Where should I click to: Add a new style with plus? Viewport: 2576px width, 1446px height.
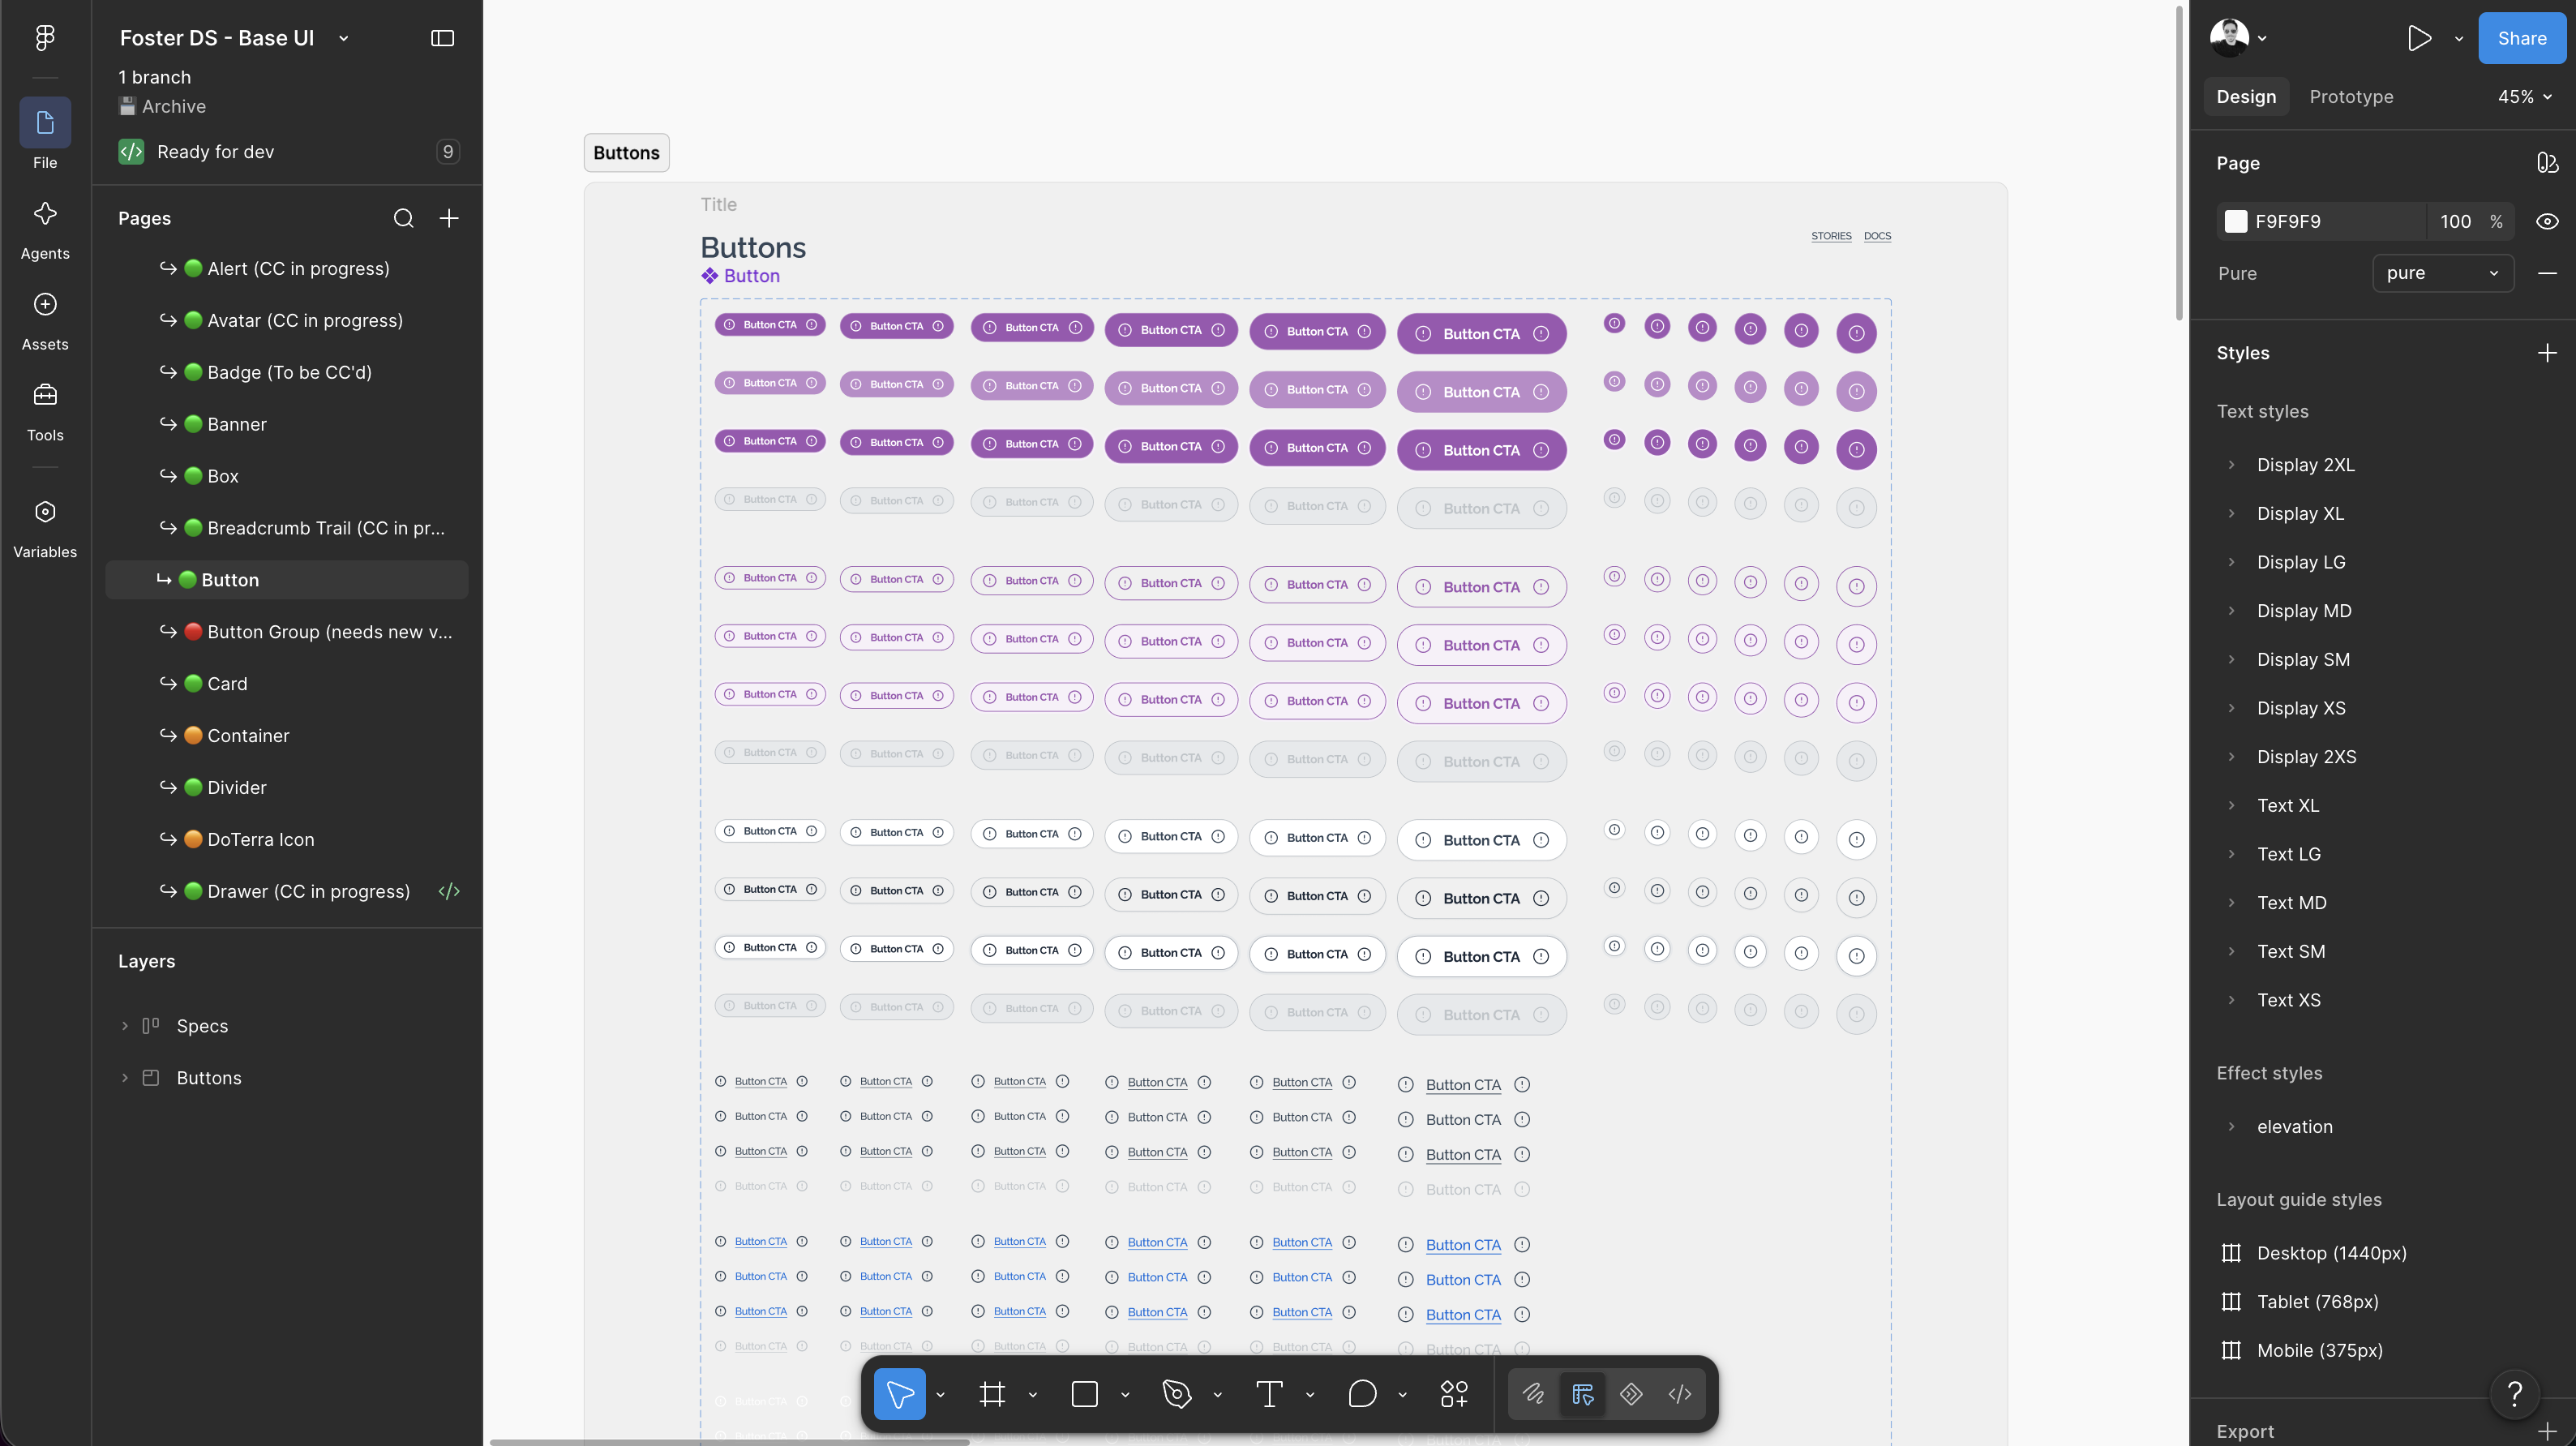pos(2547,353)
